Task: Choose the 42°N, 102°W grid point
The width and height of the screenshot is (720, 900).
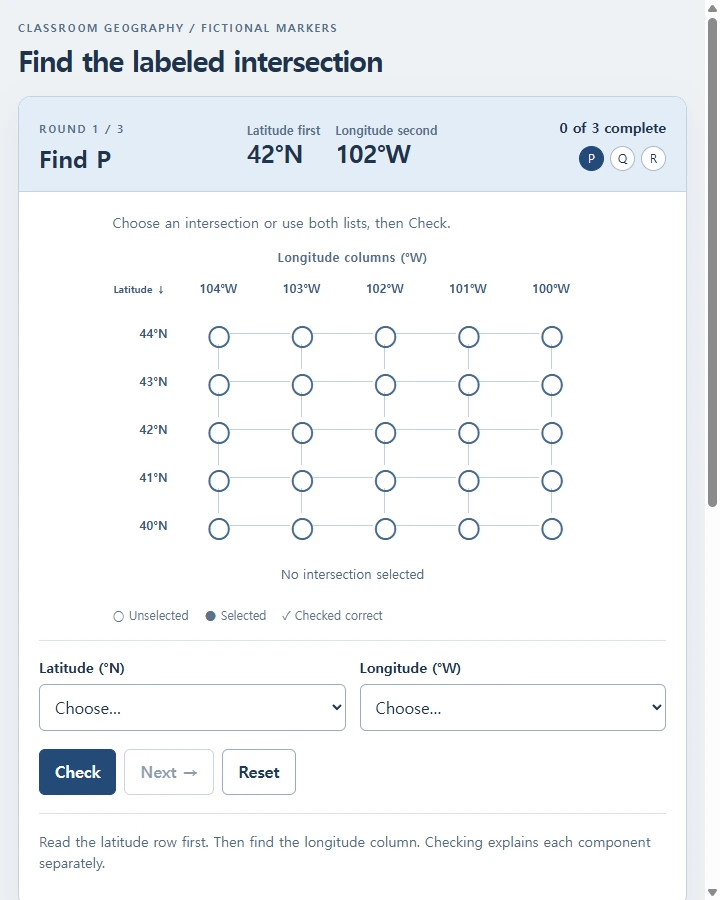Action: 385,433
